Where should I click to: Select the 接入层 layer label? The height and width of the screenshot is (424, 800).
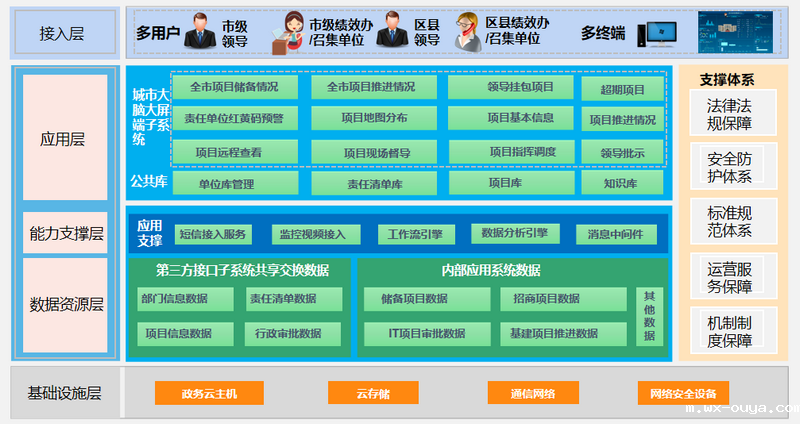tap(62, 33)
